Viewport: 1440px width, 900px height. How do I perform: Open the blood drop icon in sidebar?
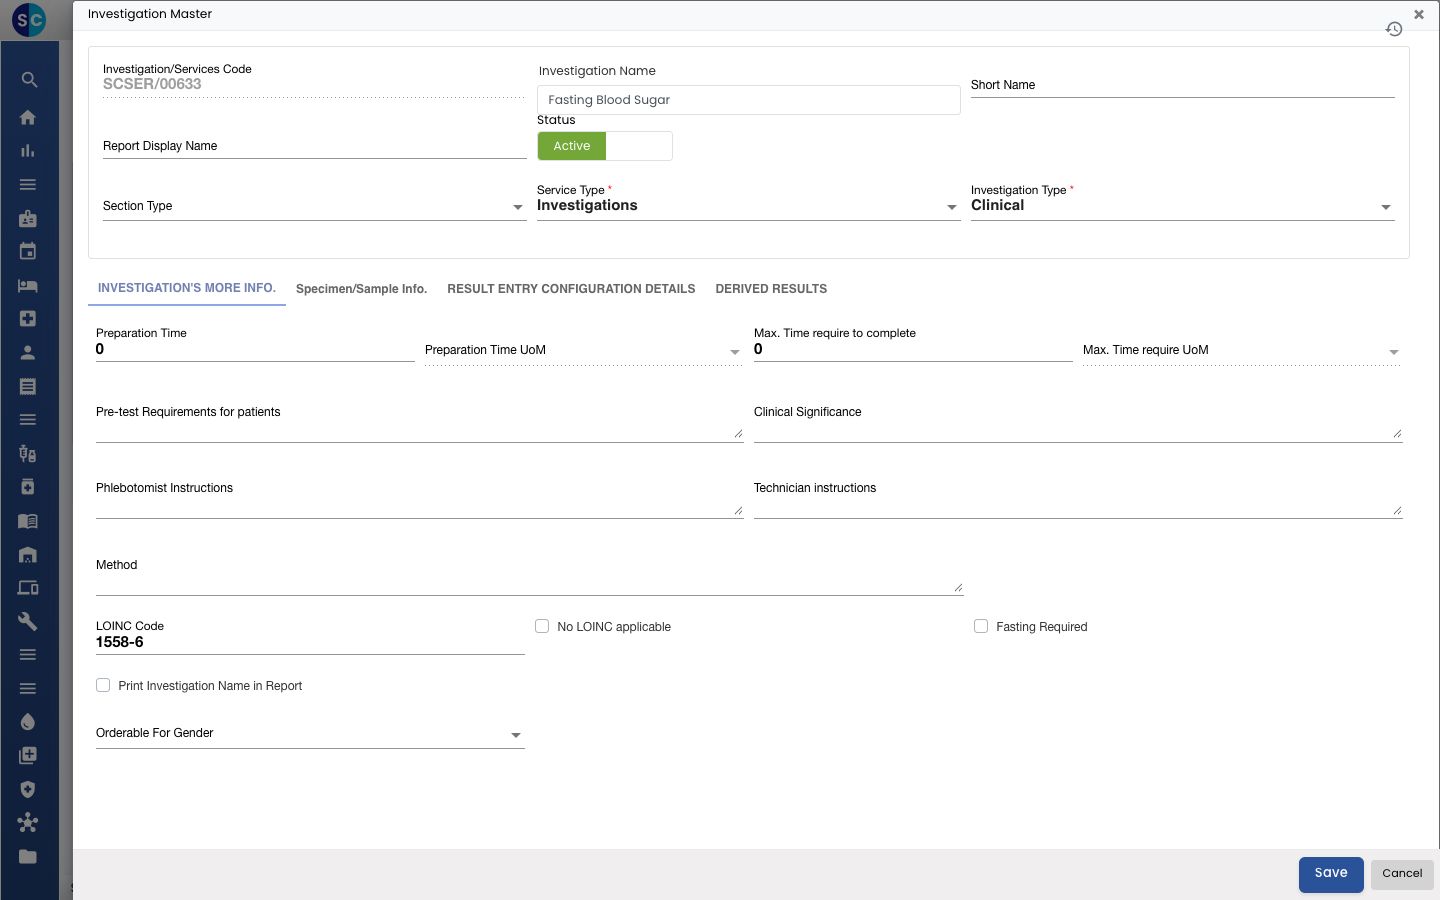(x=28, y=722)
